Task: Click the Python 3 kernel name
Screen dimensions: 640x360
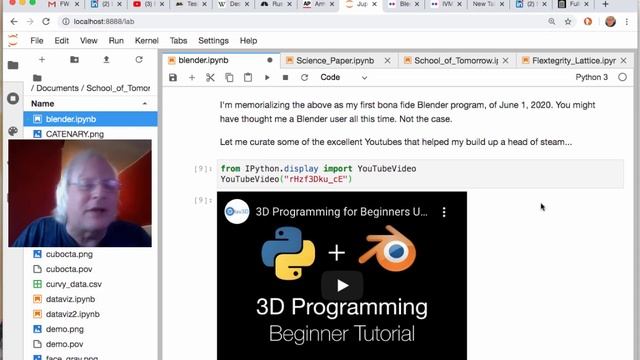Action: coord(591,77)
